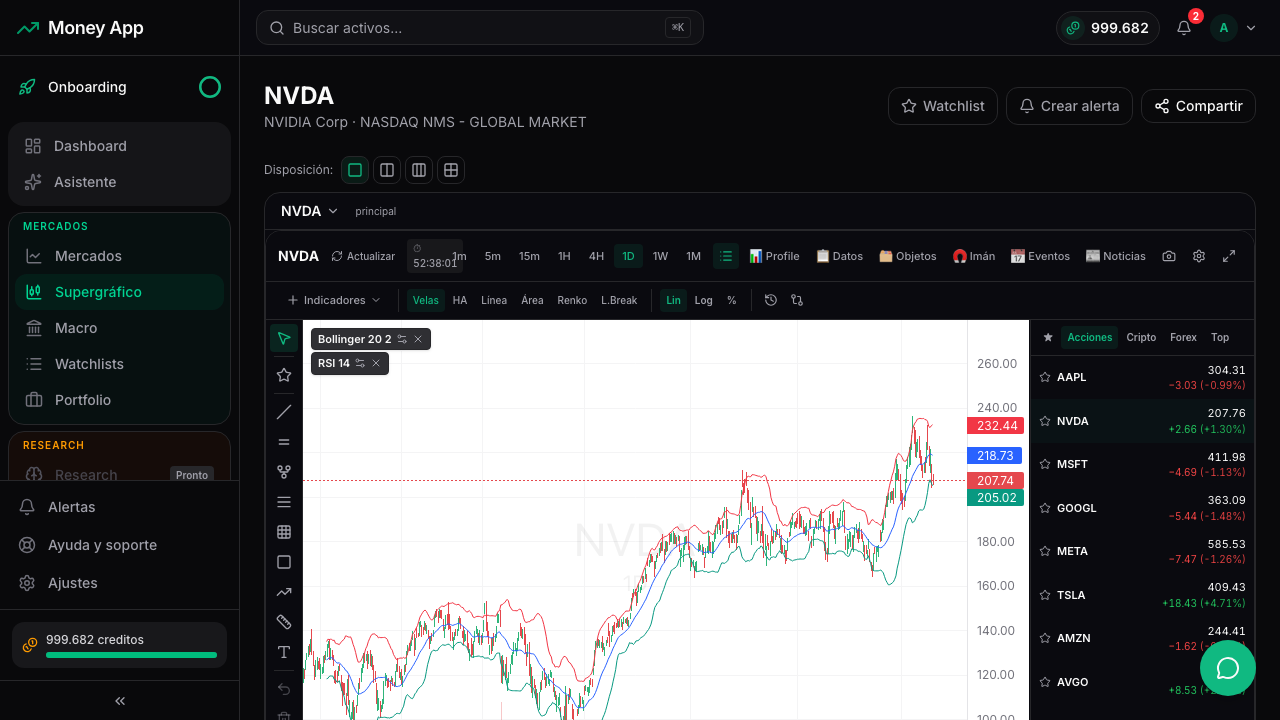Select the rectangle shape tool
The width and height of the screenshot is (1280, 720).
(x=284, y=562)
